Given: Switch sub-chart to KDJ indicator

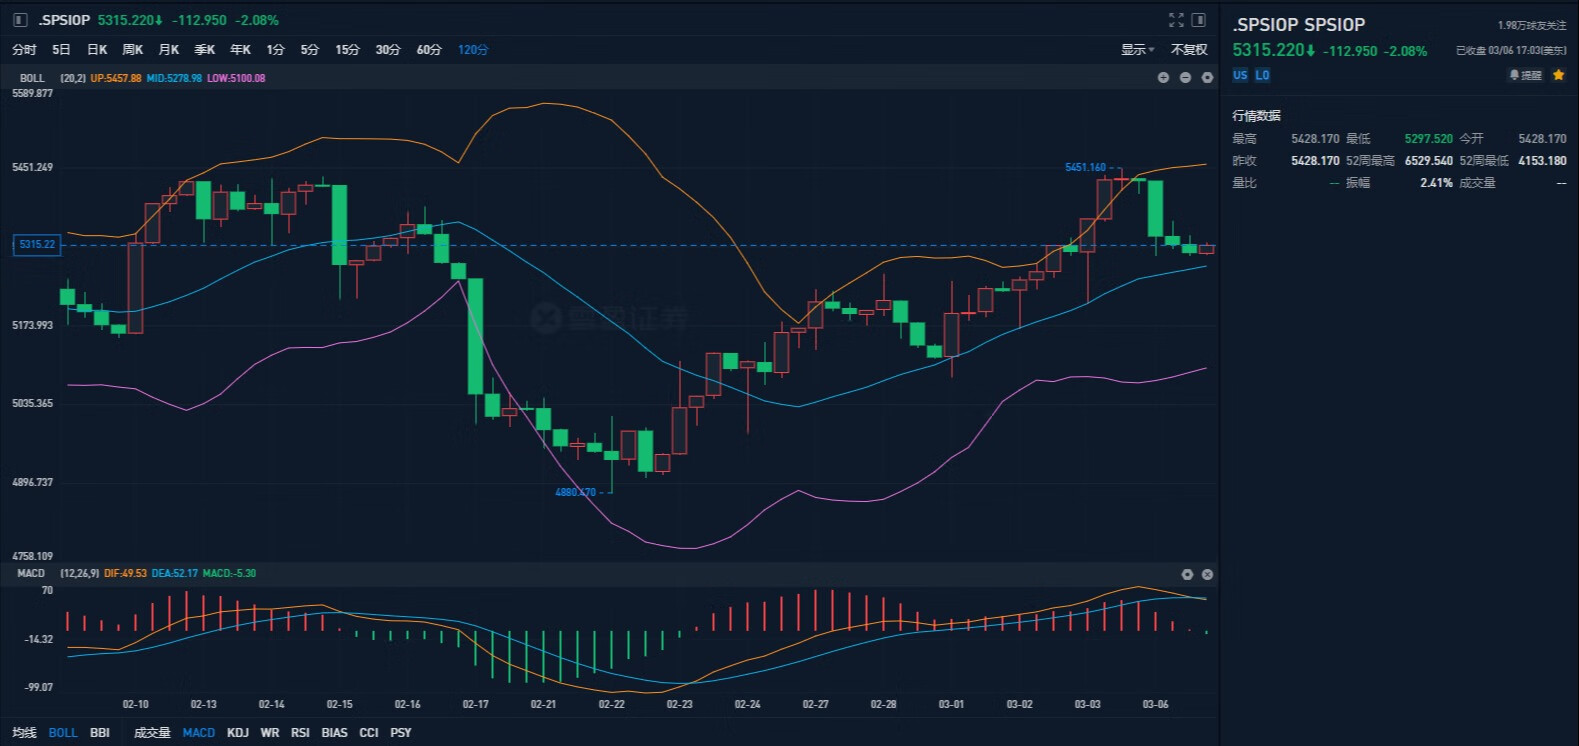Looking at the screenshot, I should (x=238, y=733).
